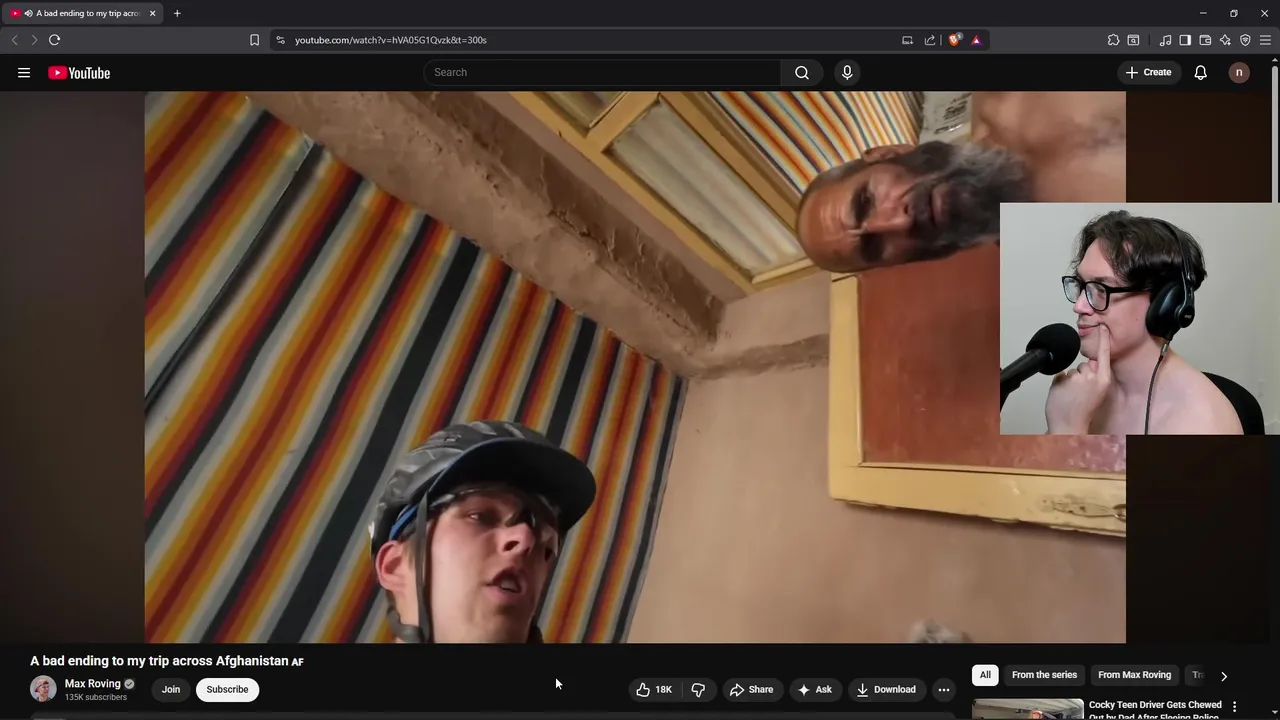The image size is (1280, 720).
Task: Select 'From the series' chip
Action: pyautogui.click(x=1044, y=675)
